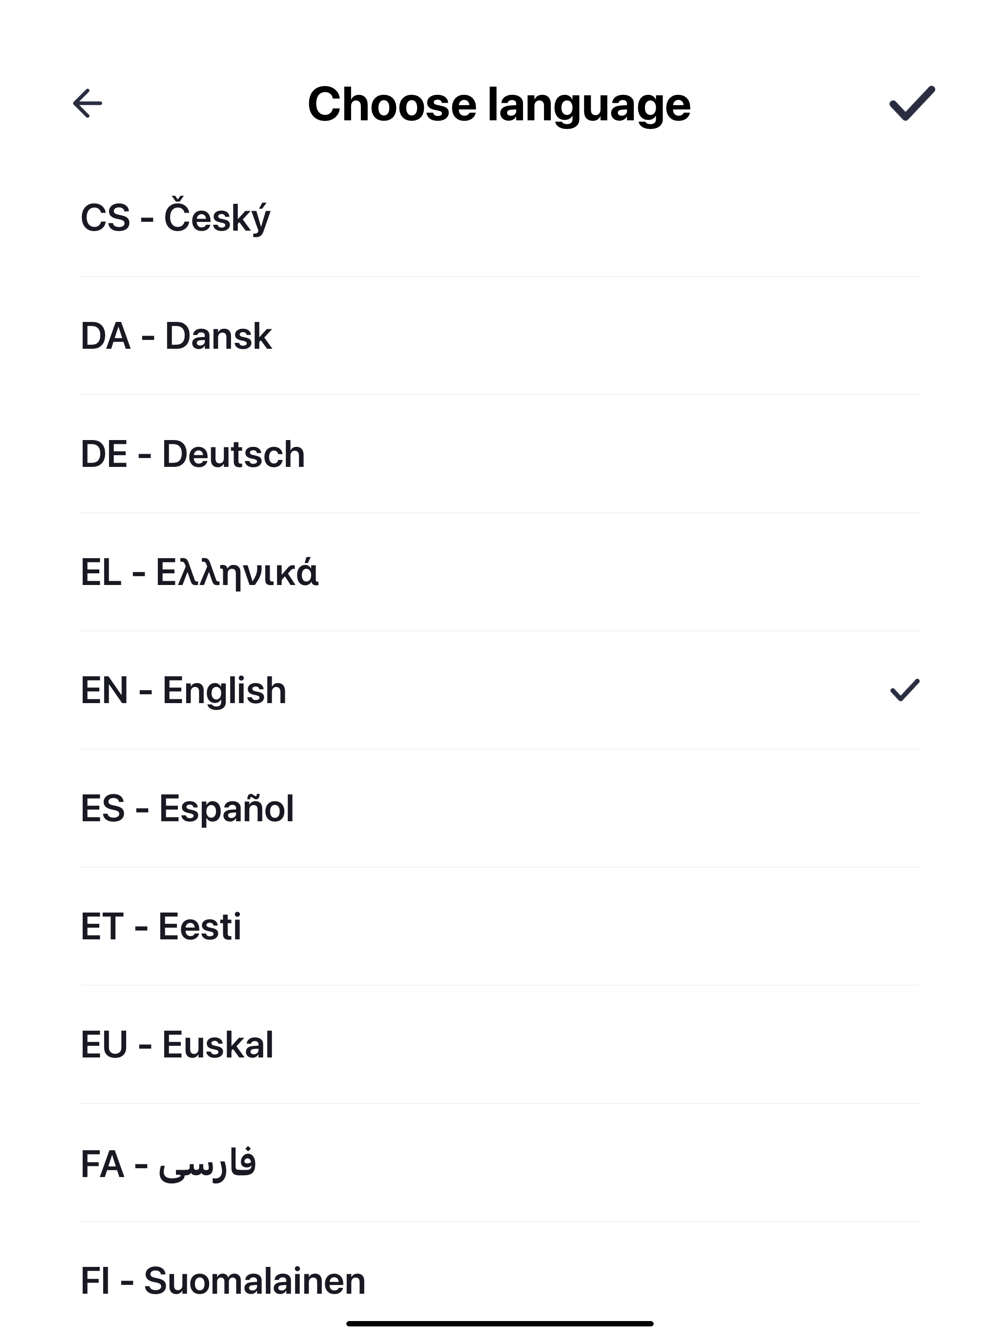
Task: Confirm language choice with the top checkmark
Action: click(911, 103)
